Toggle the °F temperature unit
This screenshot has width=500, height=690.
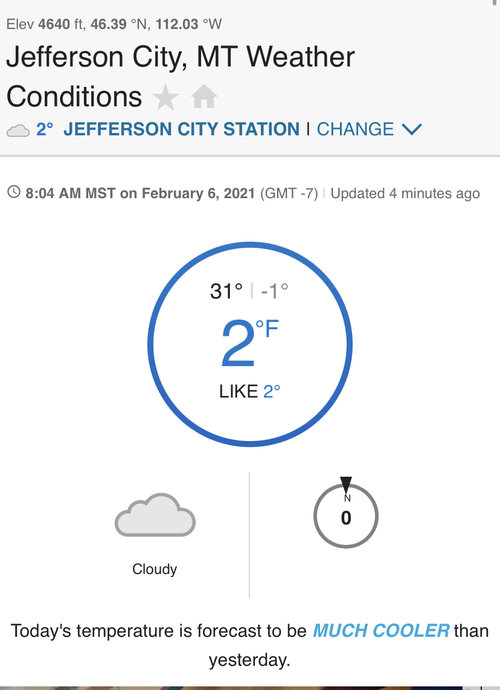267,329
